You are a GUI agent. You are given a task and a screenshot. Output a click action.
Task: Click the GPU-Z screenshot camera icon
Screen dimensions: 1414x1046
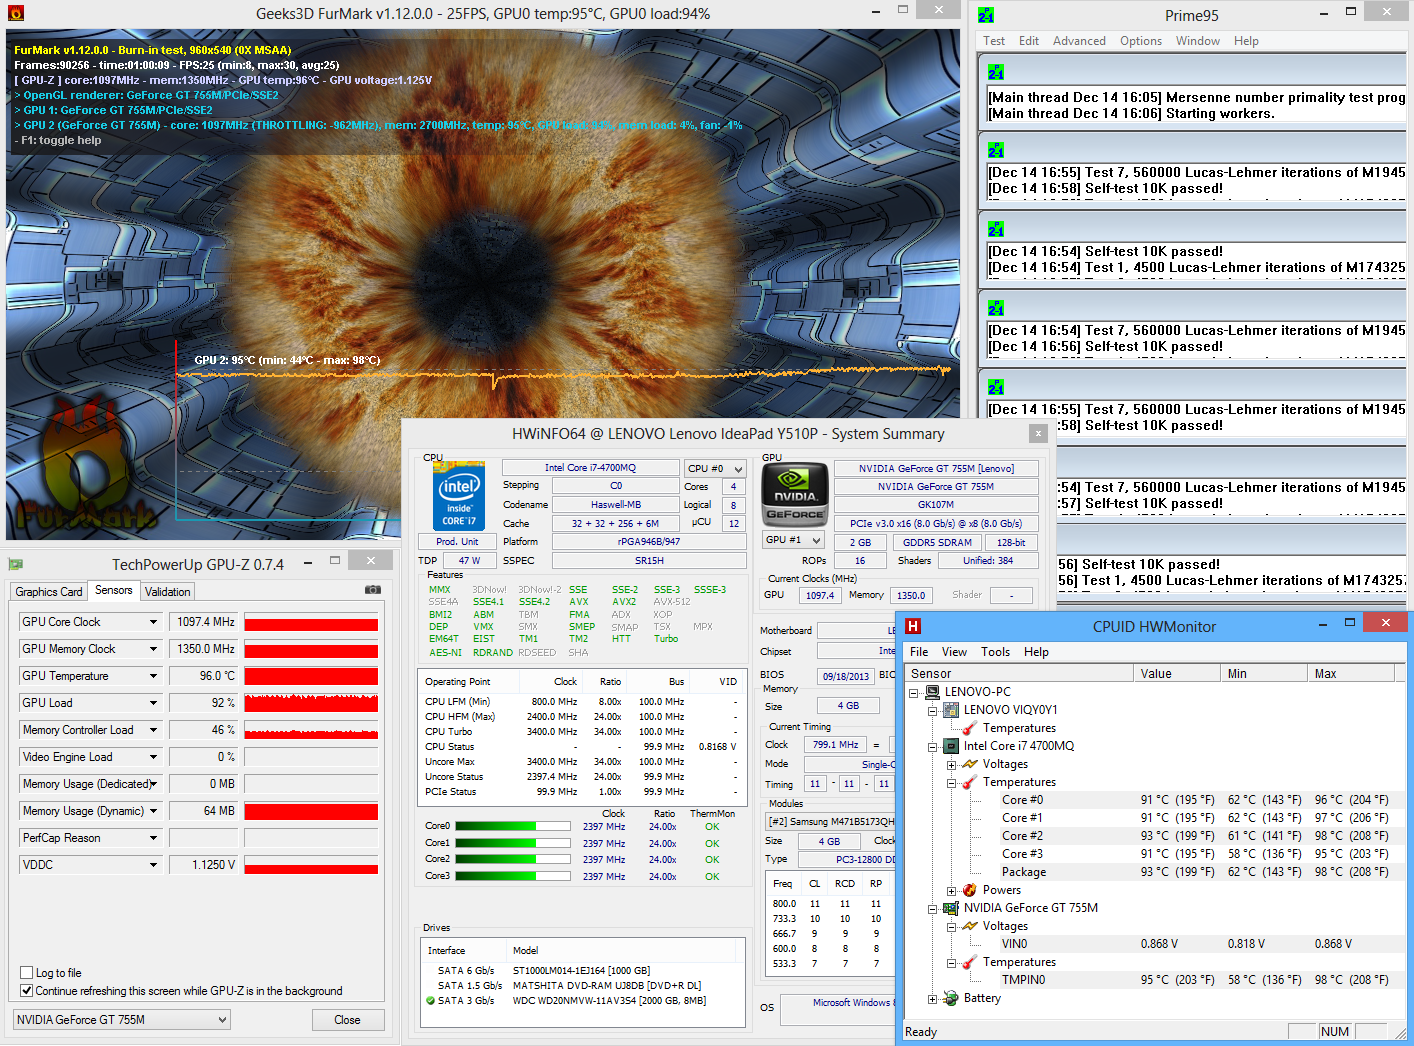click(373, 590)
